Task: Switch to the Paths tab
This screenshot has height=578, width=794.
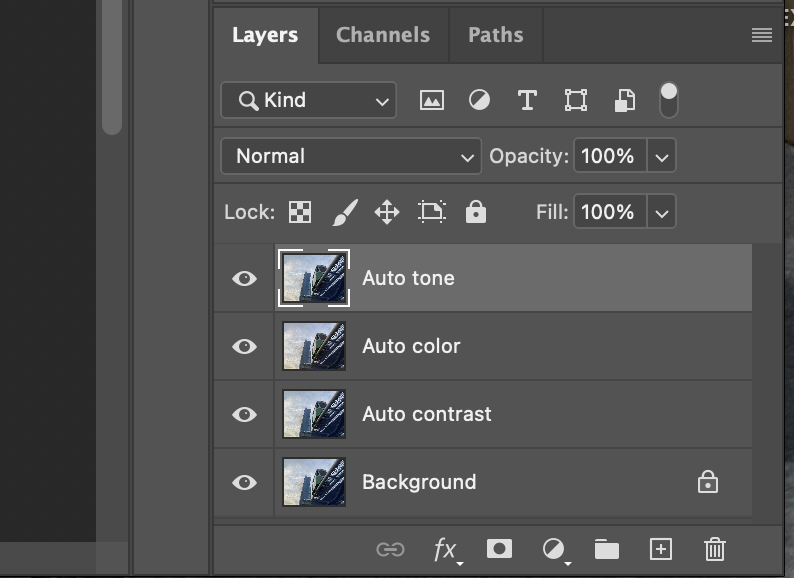Action: pos(496,35)
